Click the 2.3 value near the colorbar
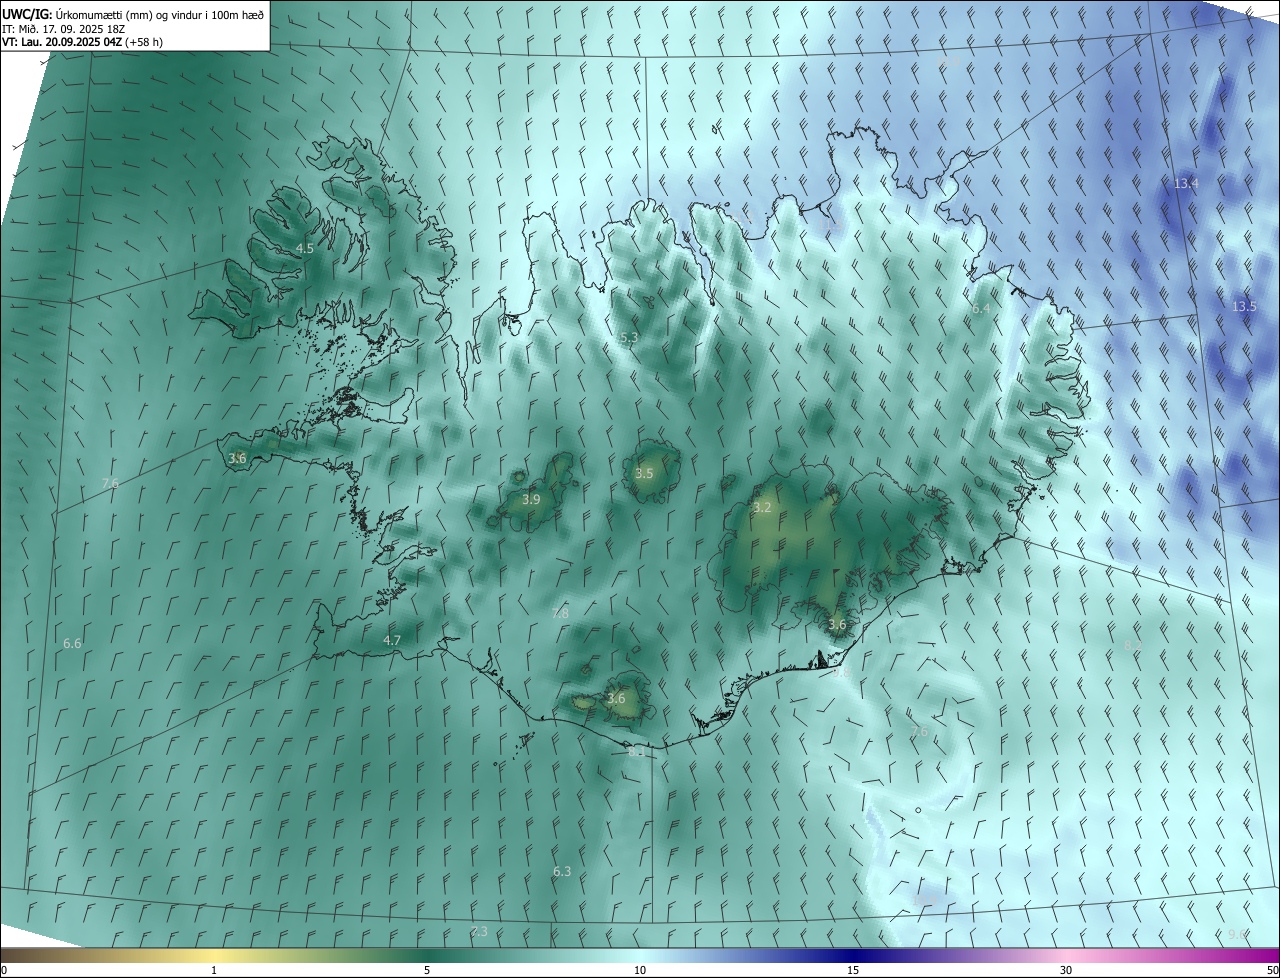This screenshot has height=978, width=1280. pyautogui.click(x=479, y=932)
